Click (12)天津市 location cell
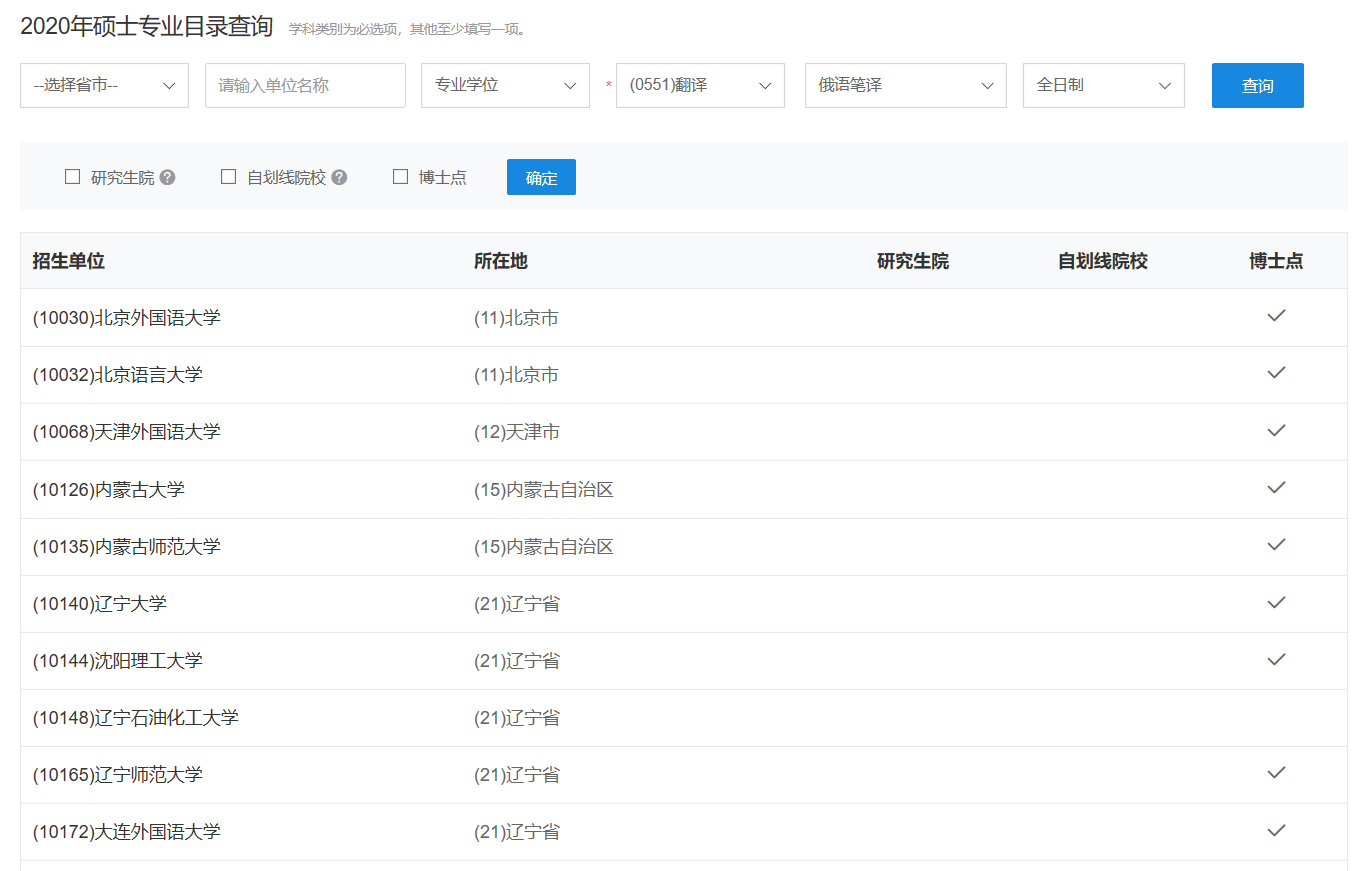1367x871 pixels. [x=516, y=432]
